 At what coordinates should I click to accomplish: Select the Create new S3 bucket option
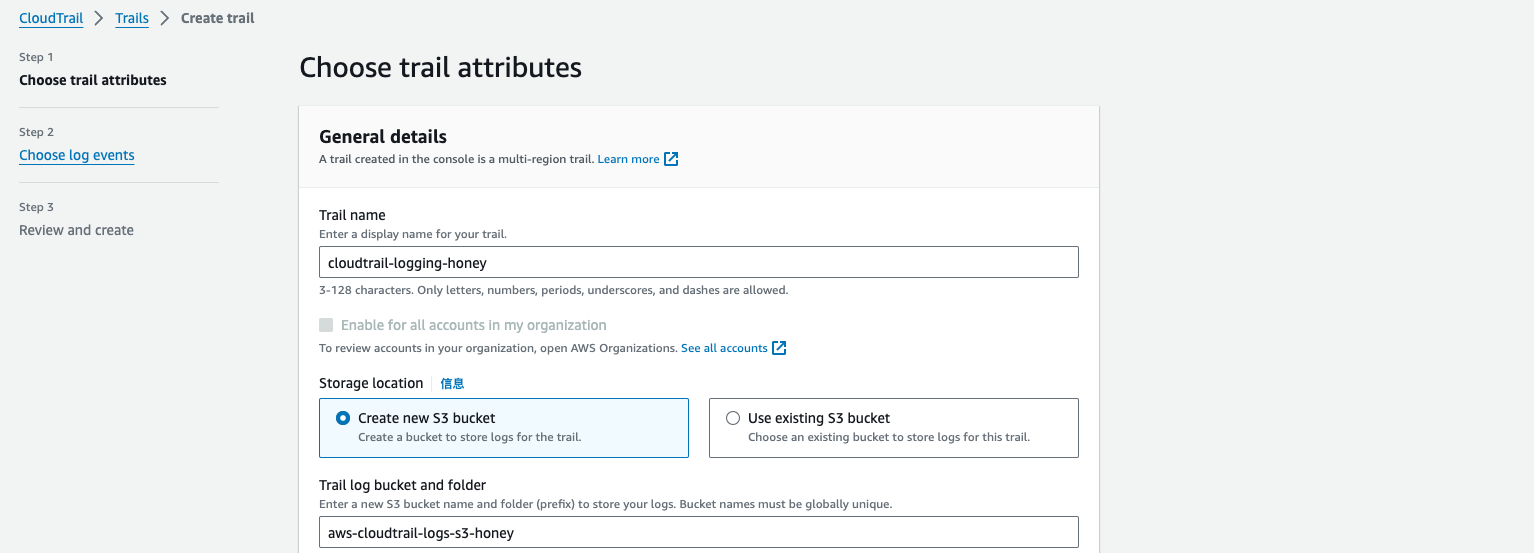click(x=343, y=418)
